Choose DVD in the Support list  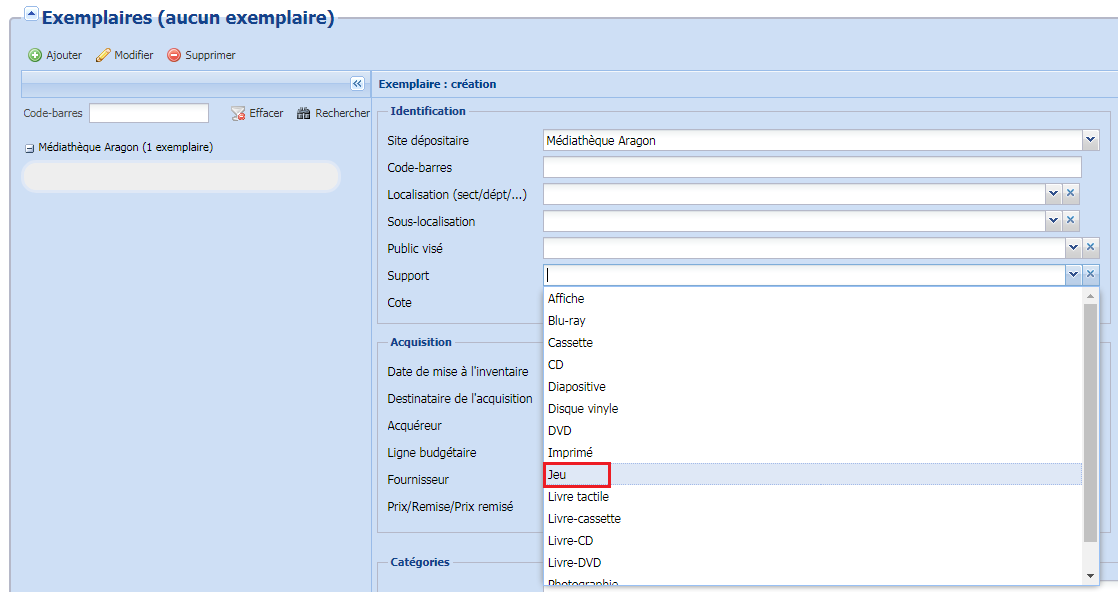560,430
